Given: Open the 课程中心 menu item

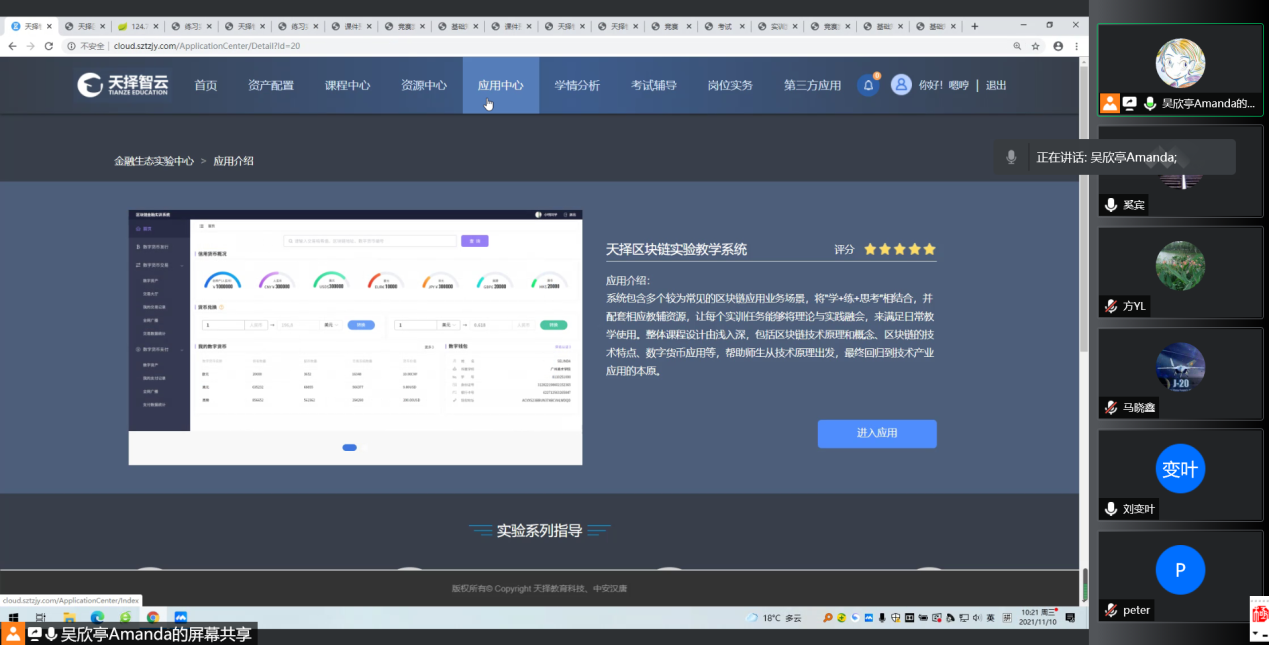Looking at the screenshot, I should pos(347,86).
